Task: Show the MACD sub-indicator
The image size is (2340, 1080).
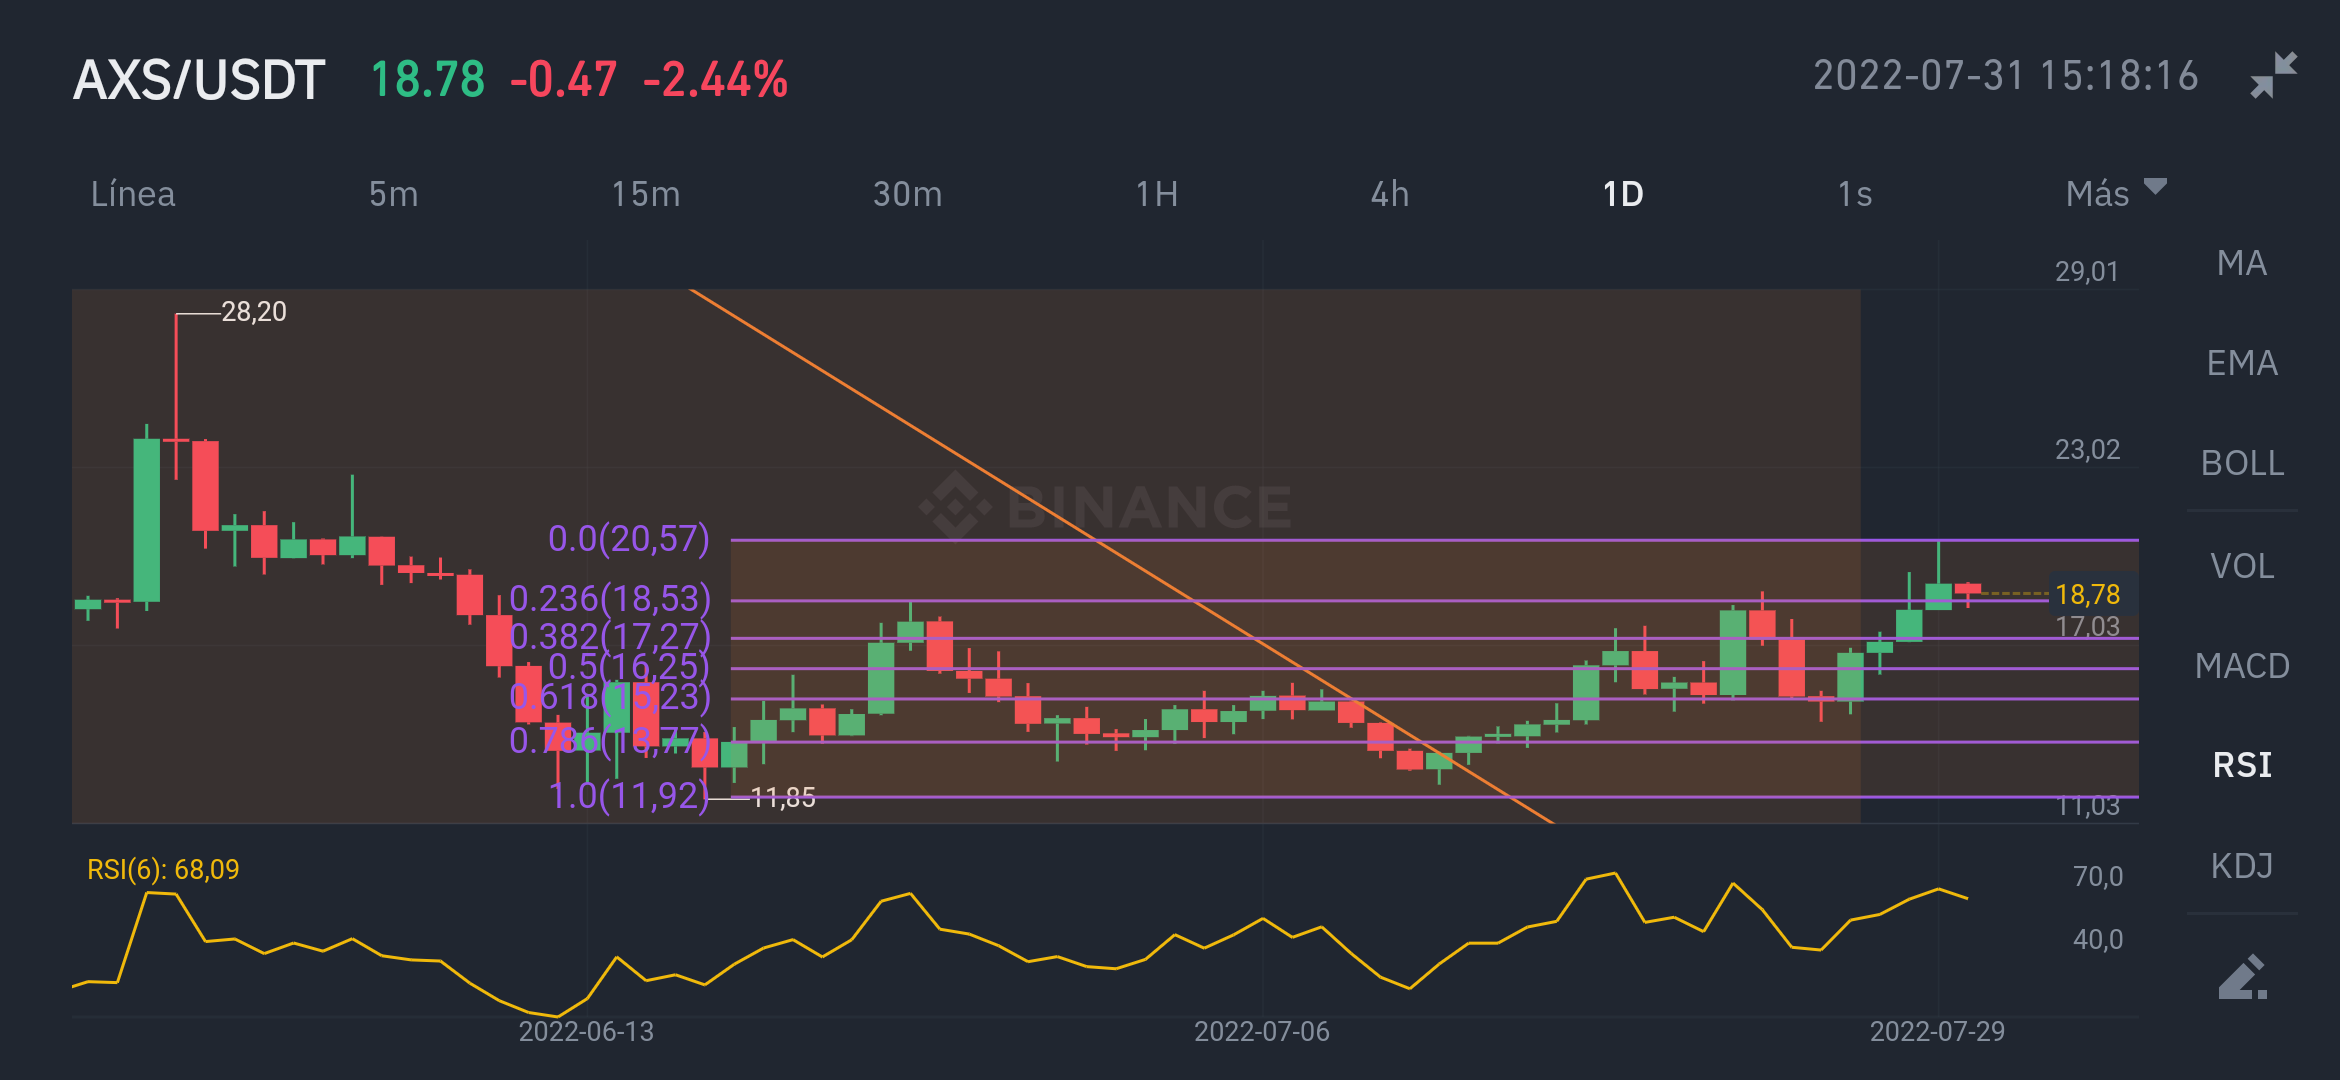Action: [x=2241, y=666]
